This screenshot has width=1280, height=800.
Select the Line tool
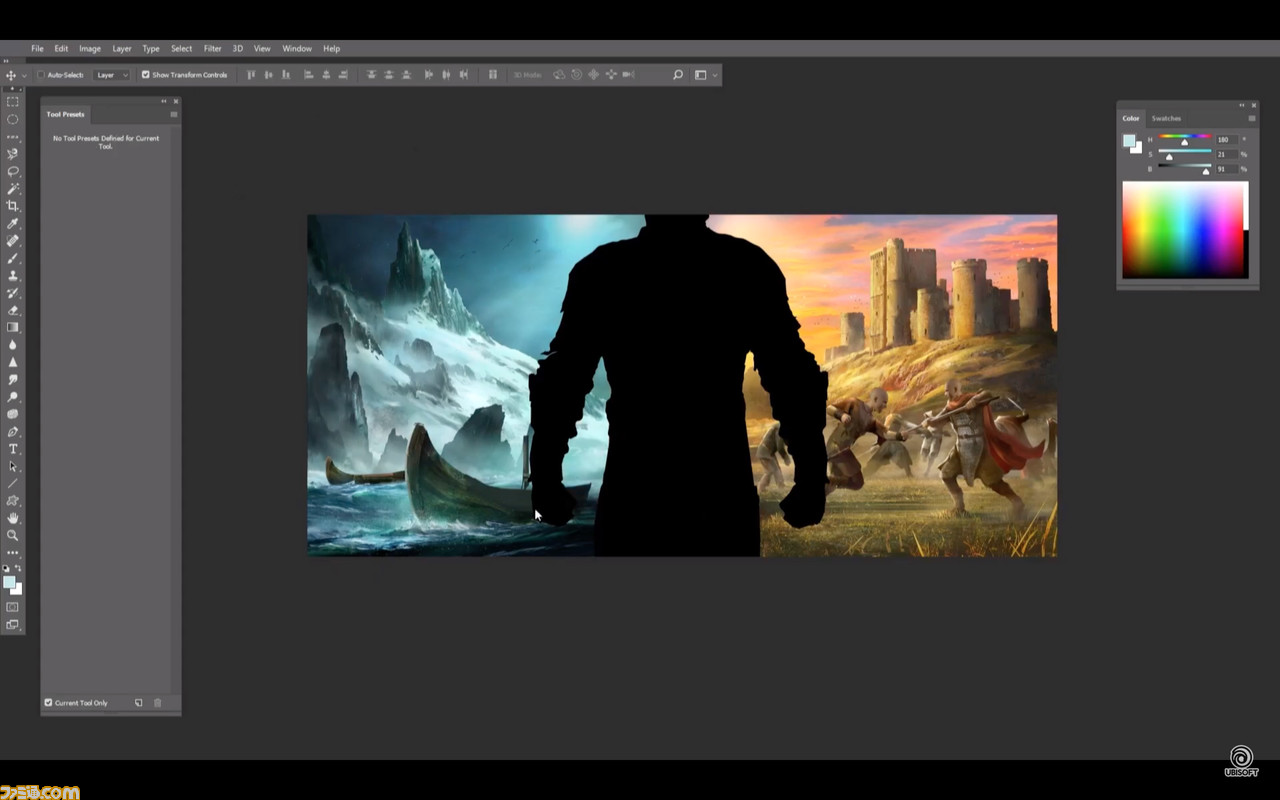(13, 483)
